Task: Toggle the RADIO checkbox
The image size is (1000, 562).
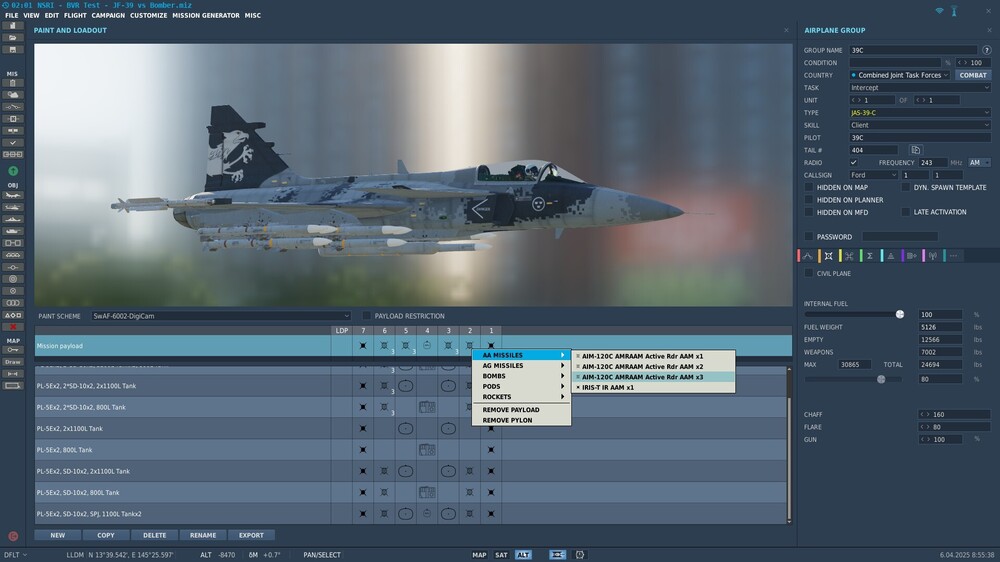Action: point(853,163)
